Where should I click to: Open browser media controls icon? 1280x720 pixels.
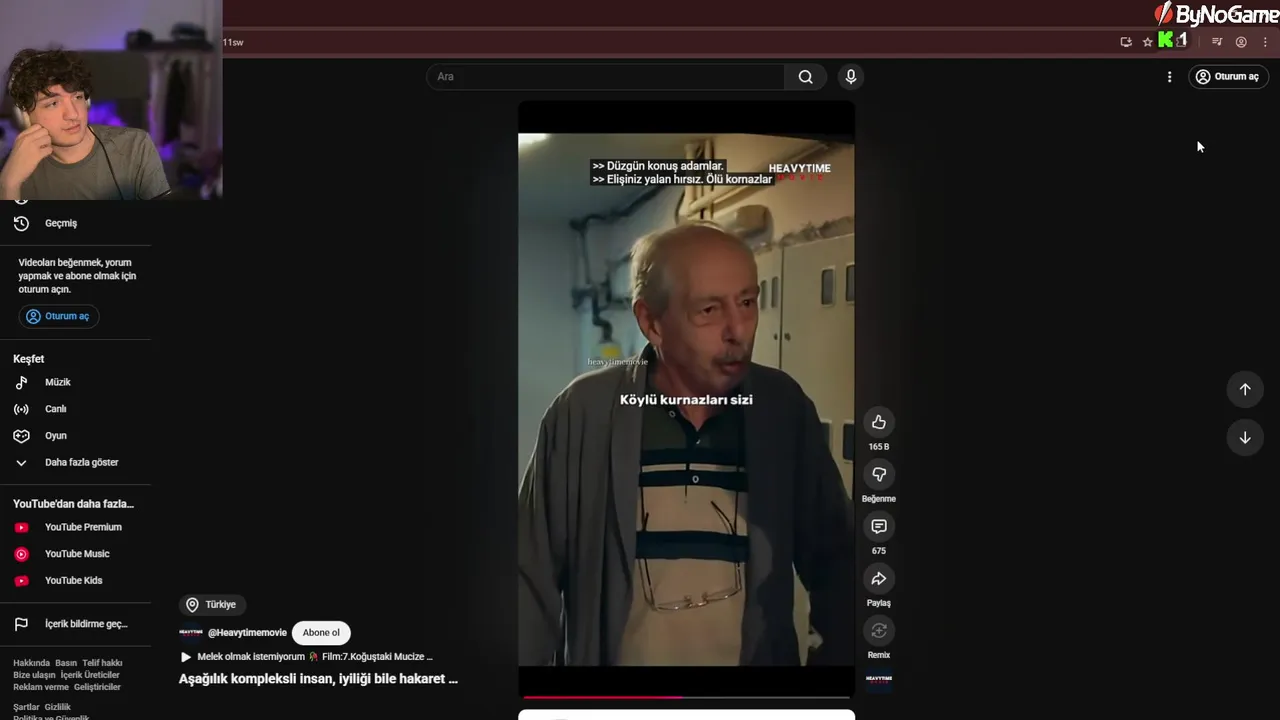tap(1217, 42)
